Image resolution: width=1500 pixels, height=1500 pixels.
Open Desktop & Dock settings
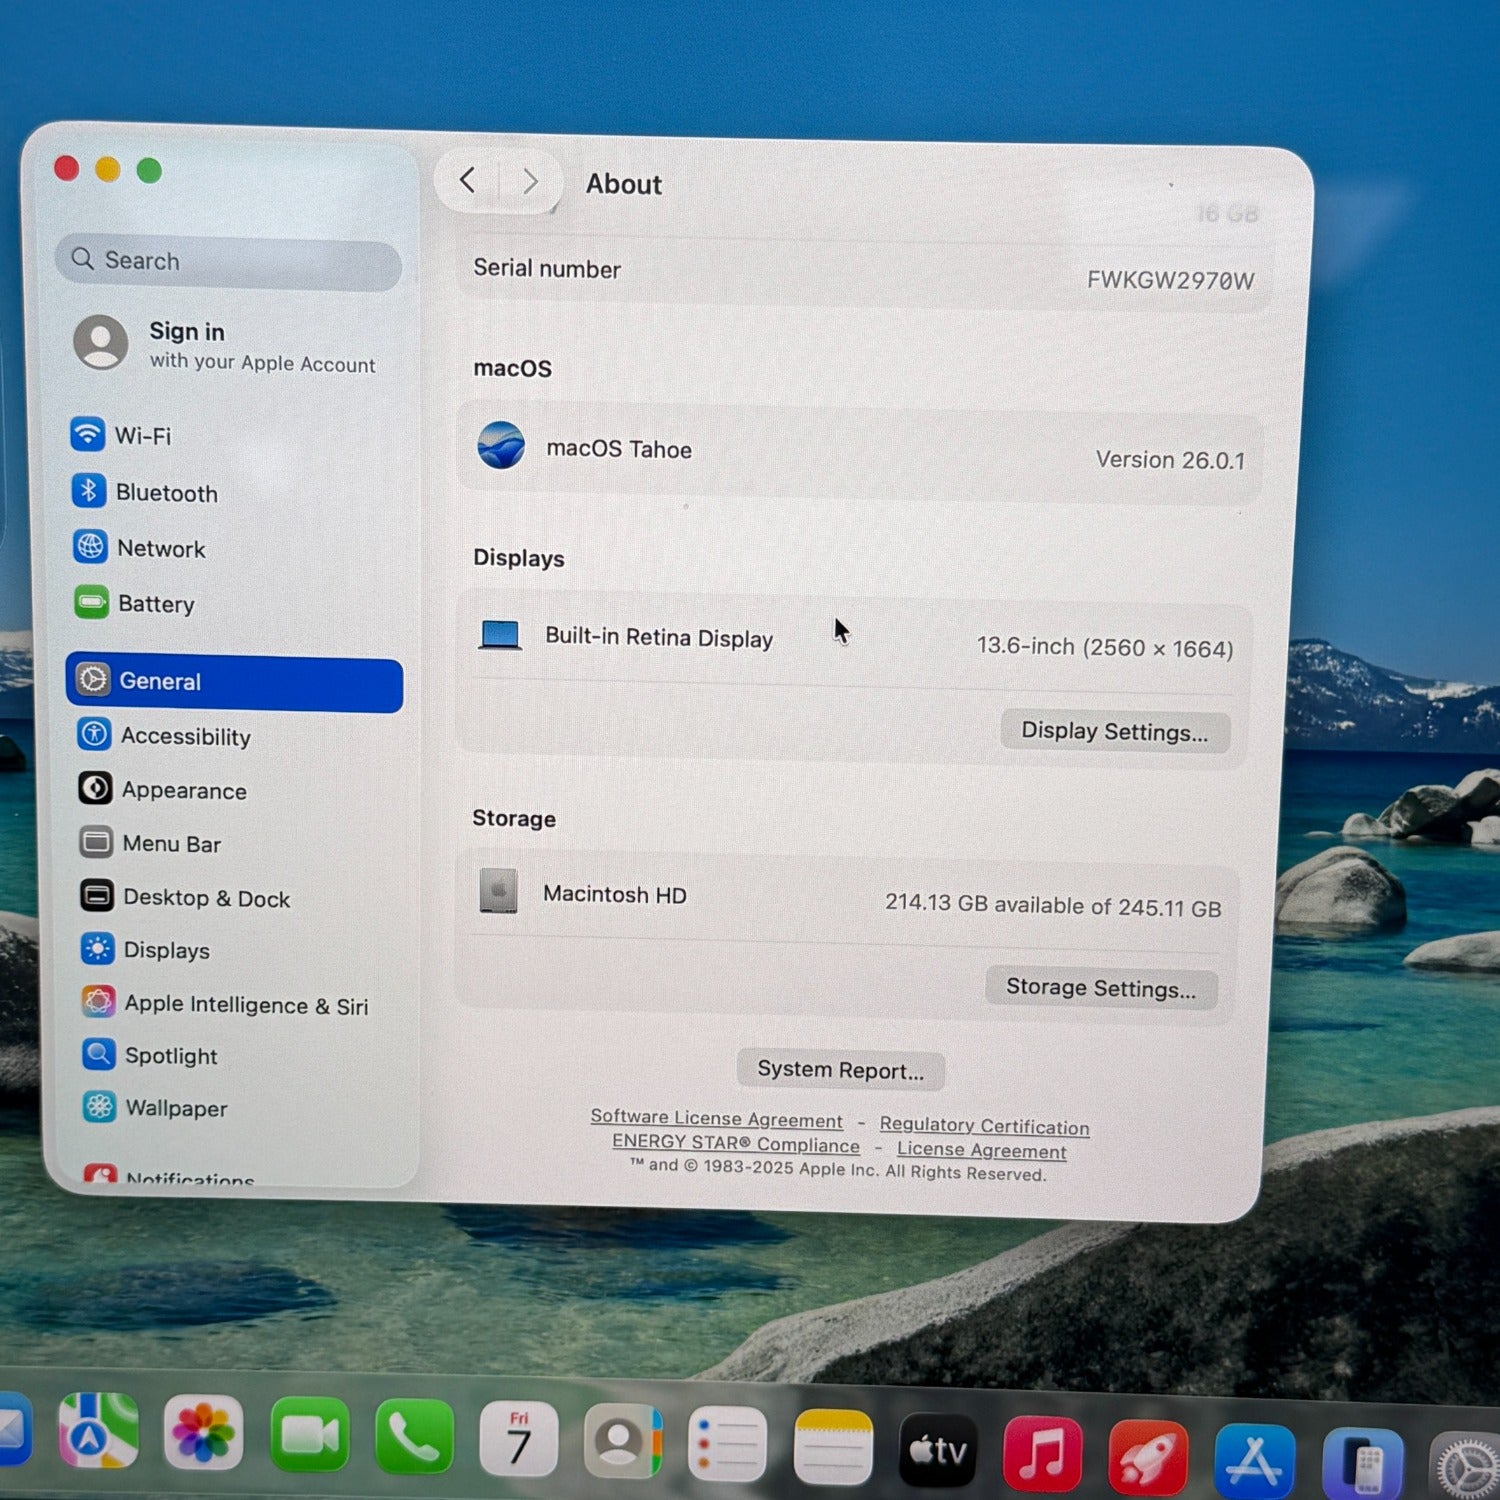pos(206,898)
